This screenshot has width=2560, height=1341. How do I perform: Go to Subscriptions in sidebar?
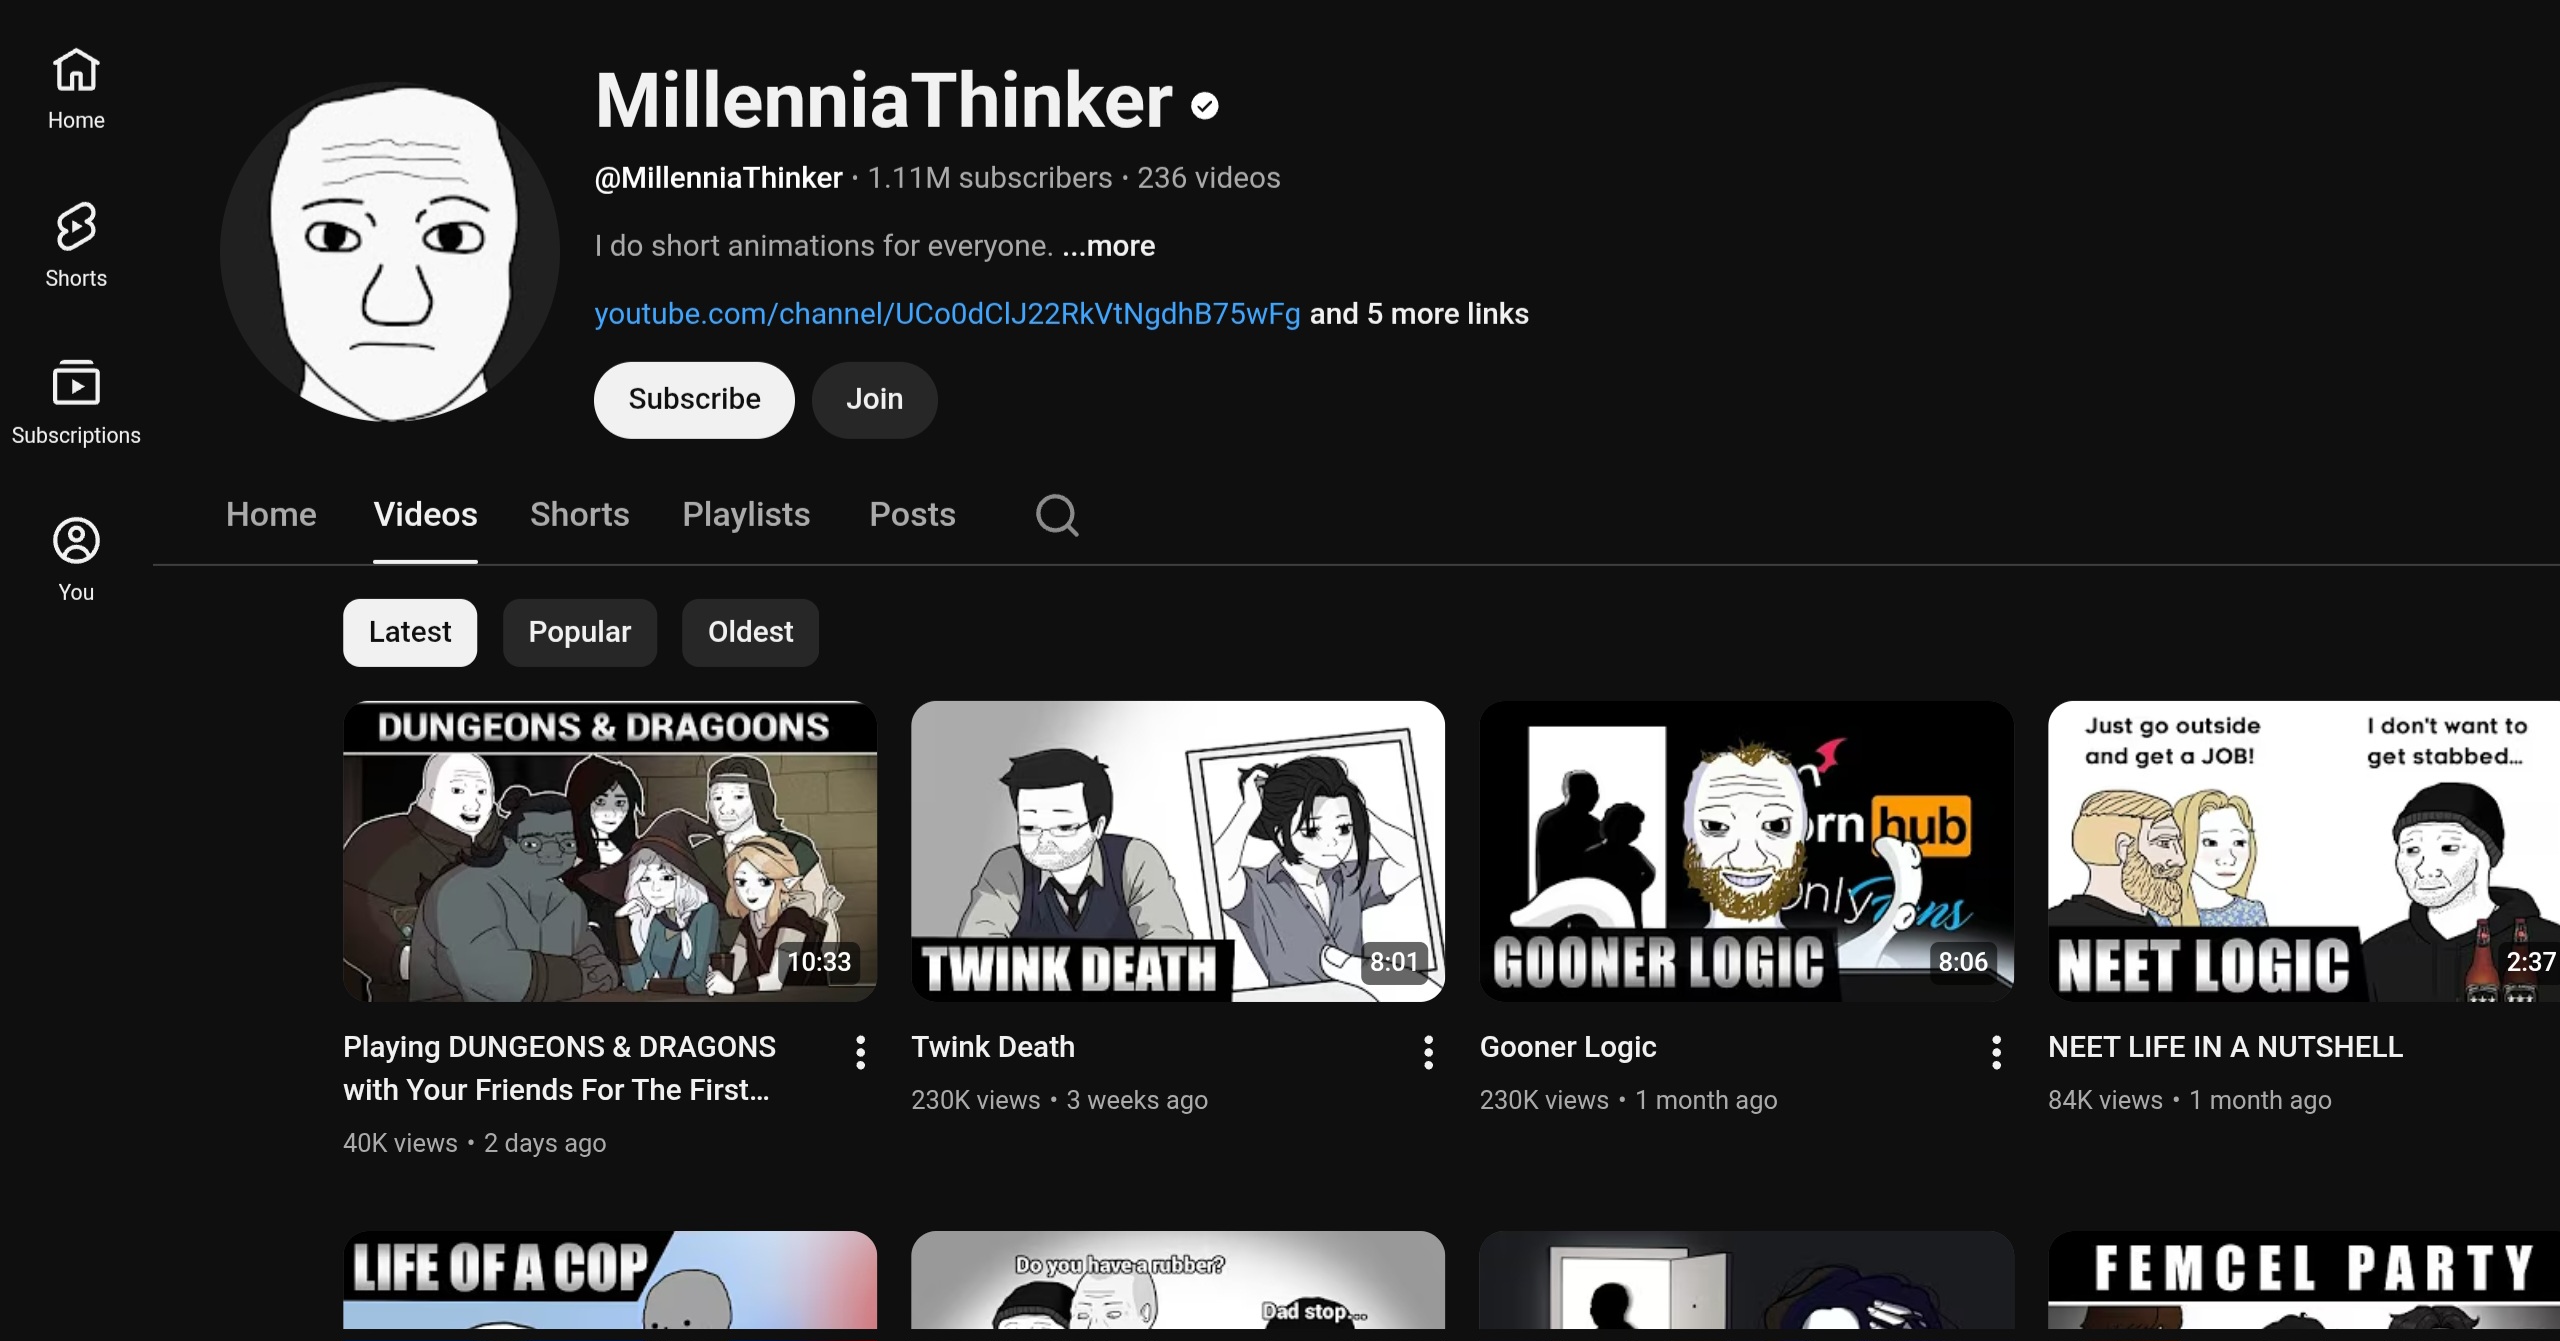click(x=76, y=402)
